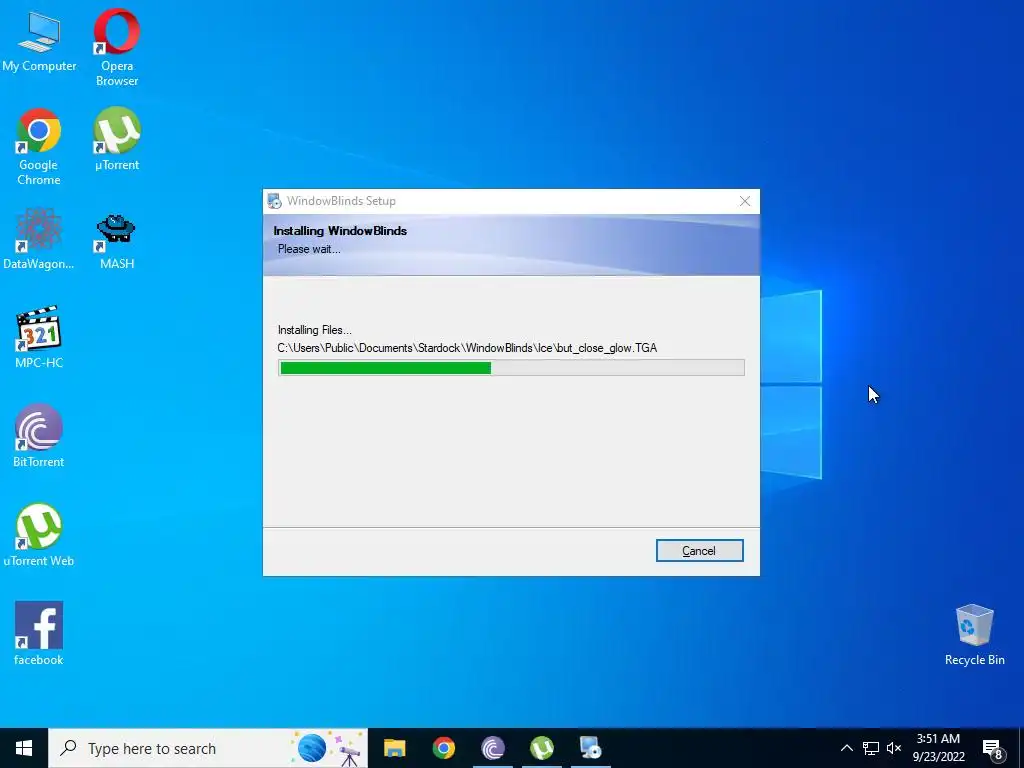Open File Explorer from taskbar
This screenshot has height=768, width=1024.
tap(394, 748)
